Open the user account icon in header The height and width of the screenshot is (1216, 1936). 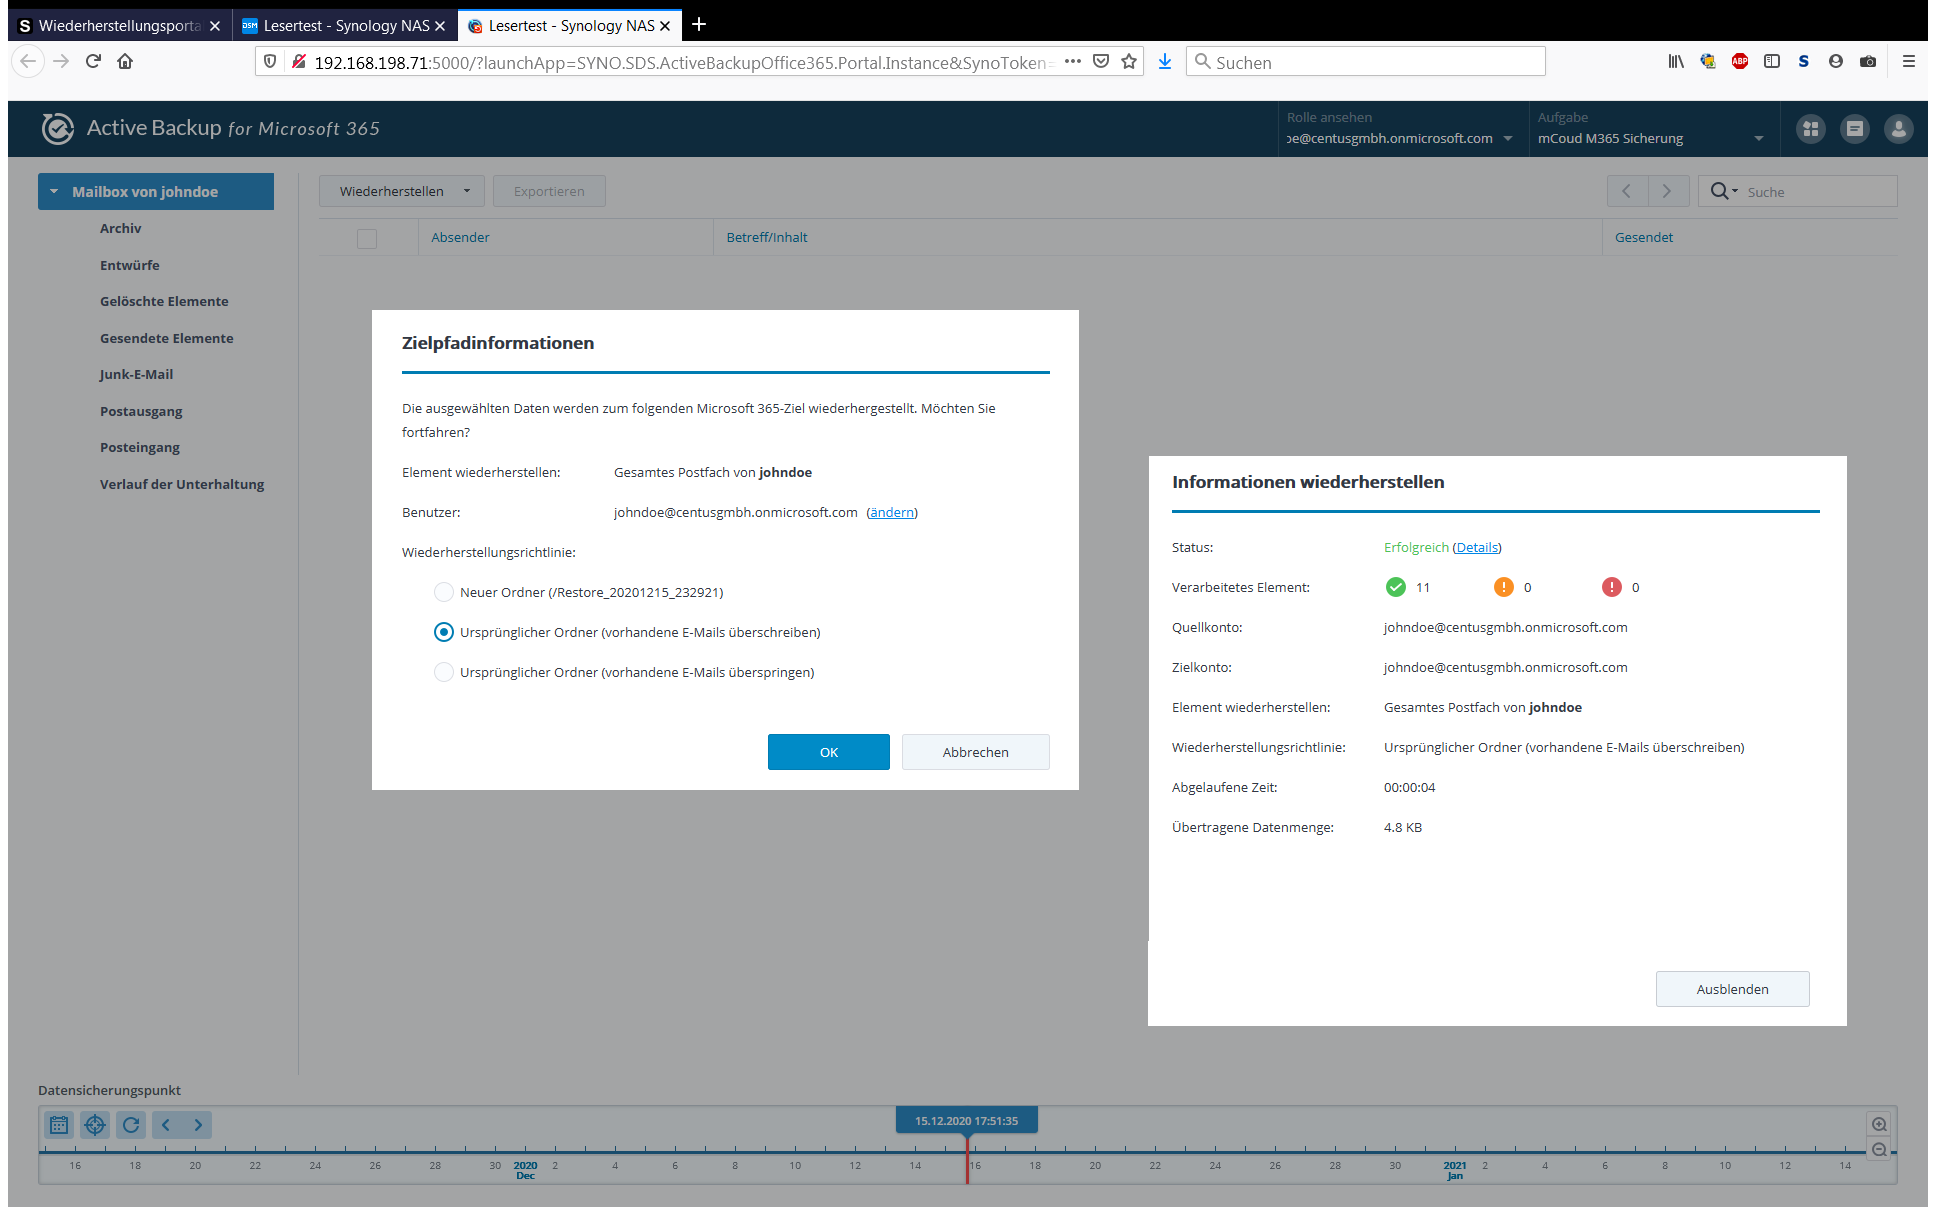pyautogui.click(x=1898, y=129)
